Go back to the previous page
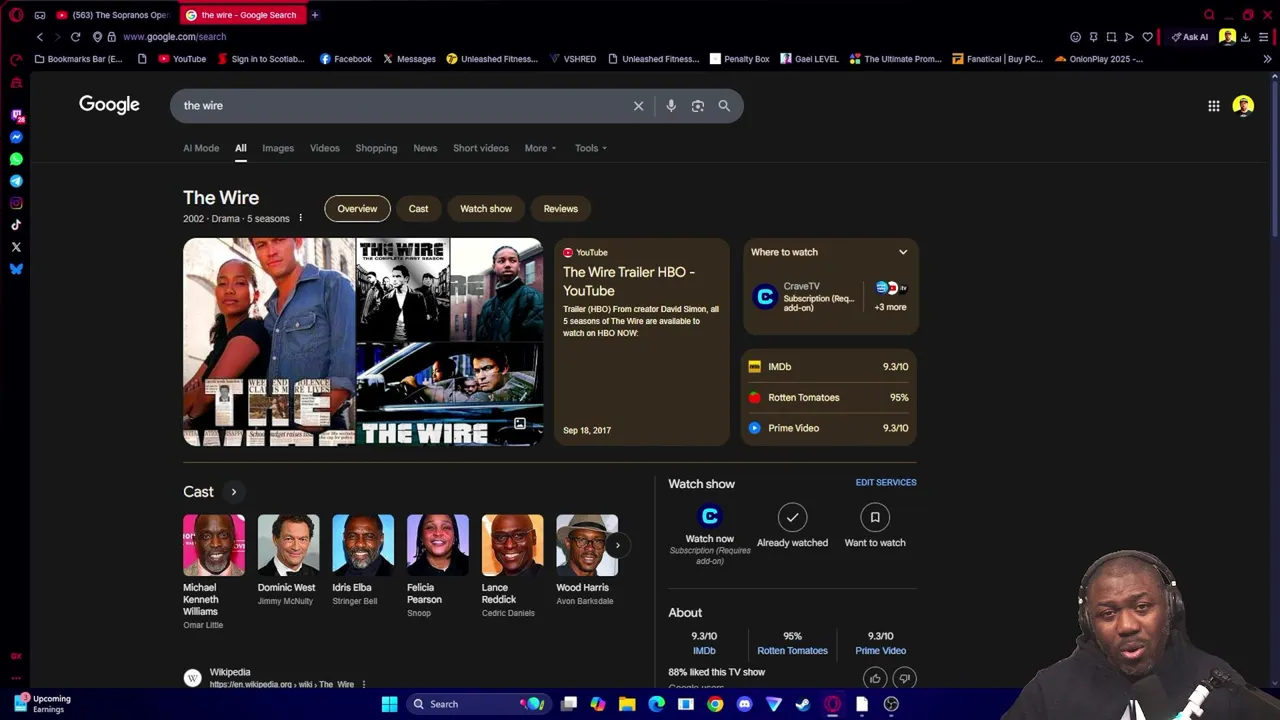Viewport: 1280px width, 720px height. (40, 37)
